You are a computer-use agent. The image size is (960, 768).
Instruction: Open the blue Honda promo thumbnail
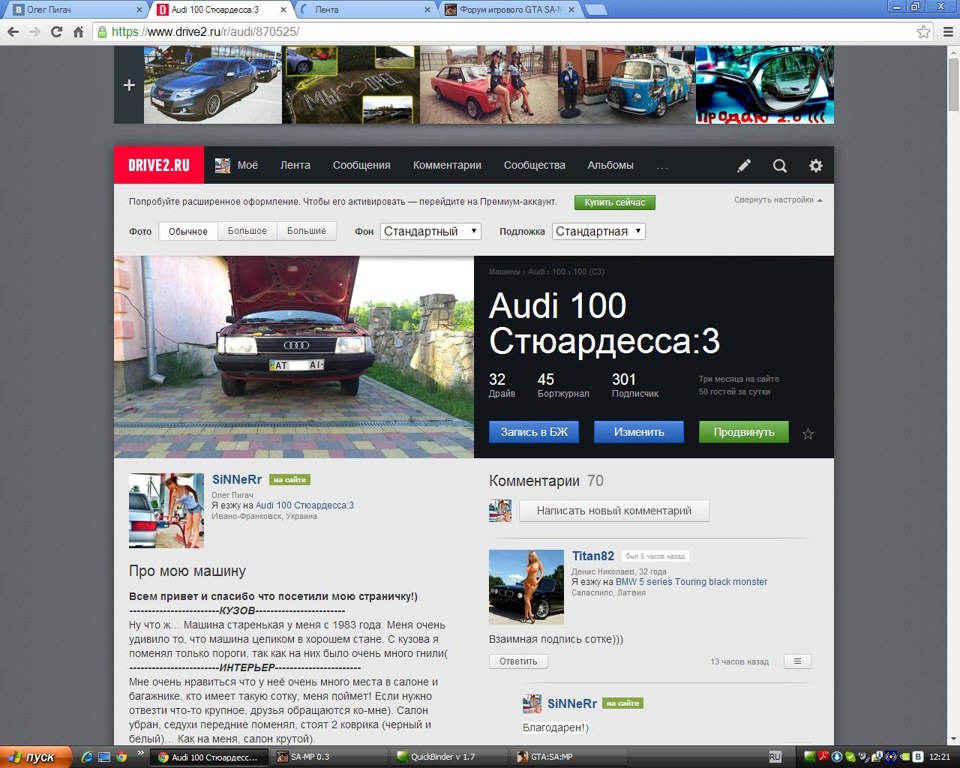213,85
